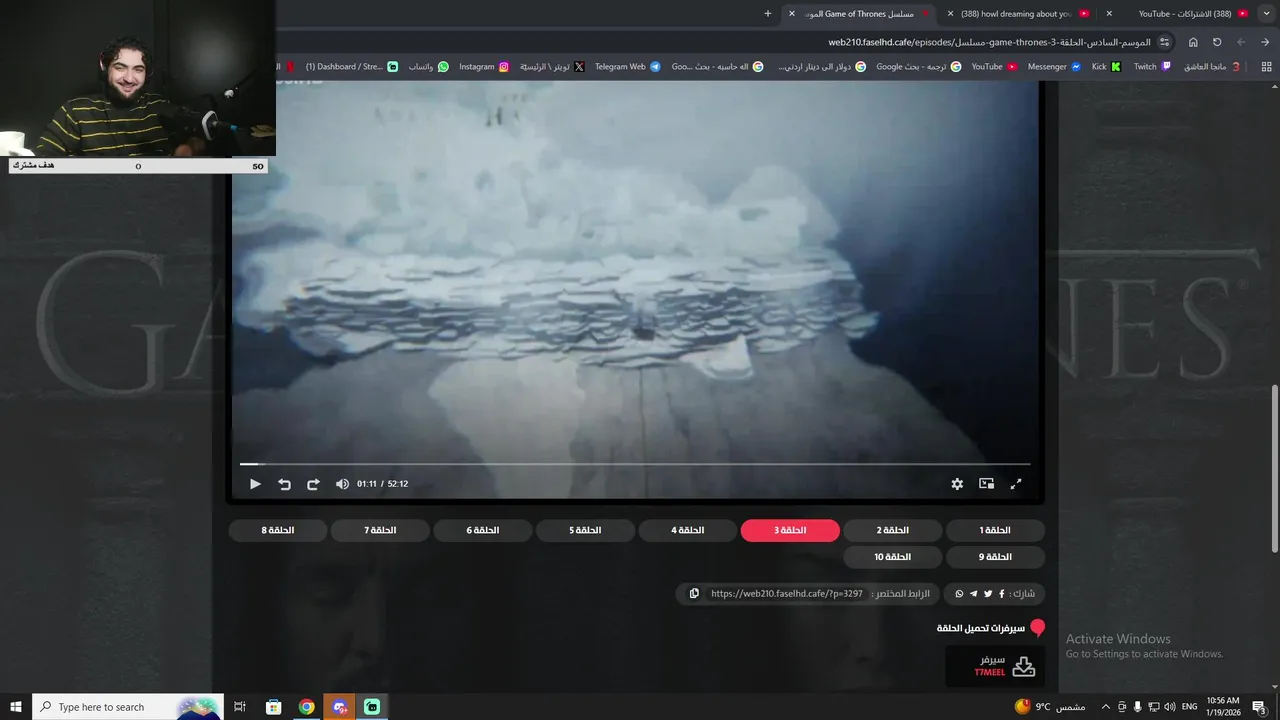The width and height of the screenshot is (1280, 720).
Task: Open Microsoft Store from taskbar
Action: [x=273, y=707]
